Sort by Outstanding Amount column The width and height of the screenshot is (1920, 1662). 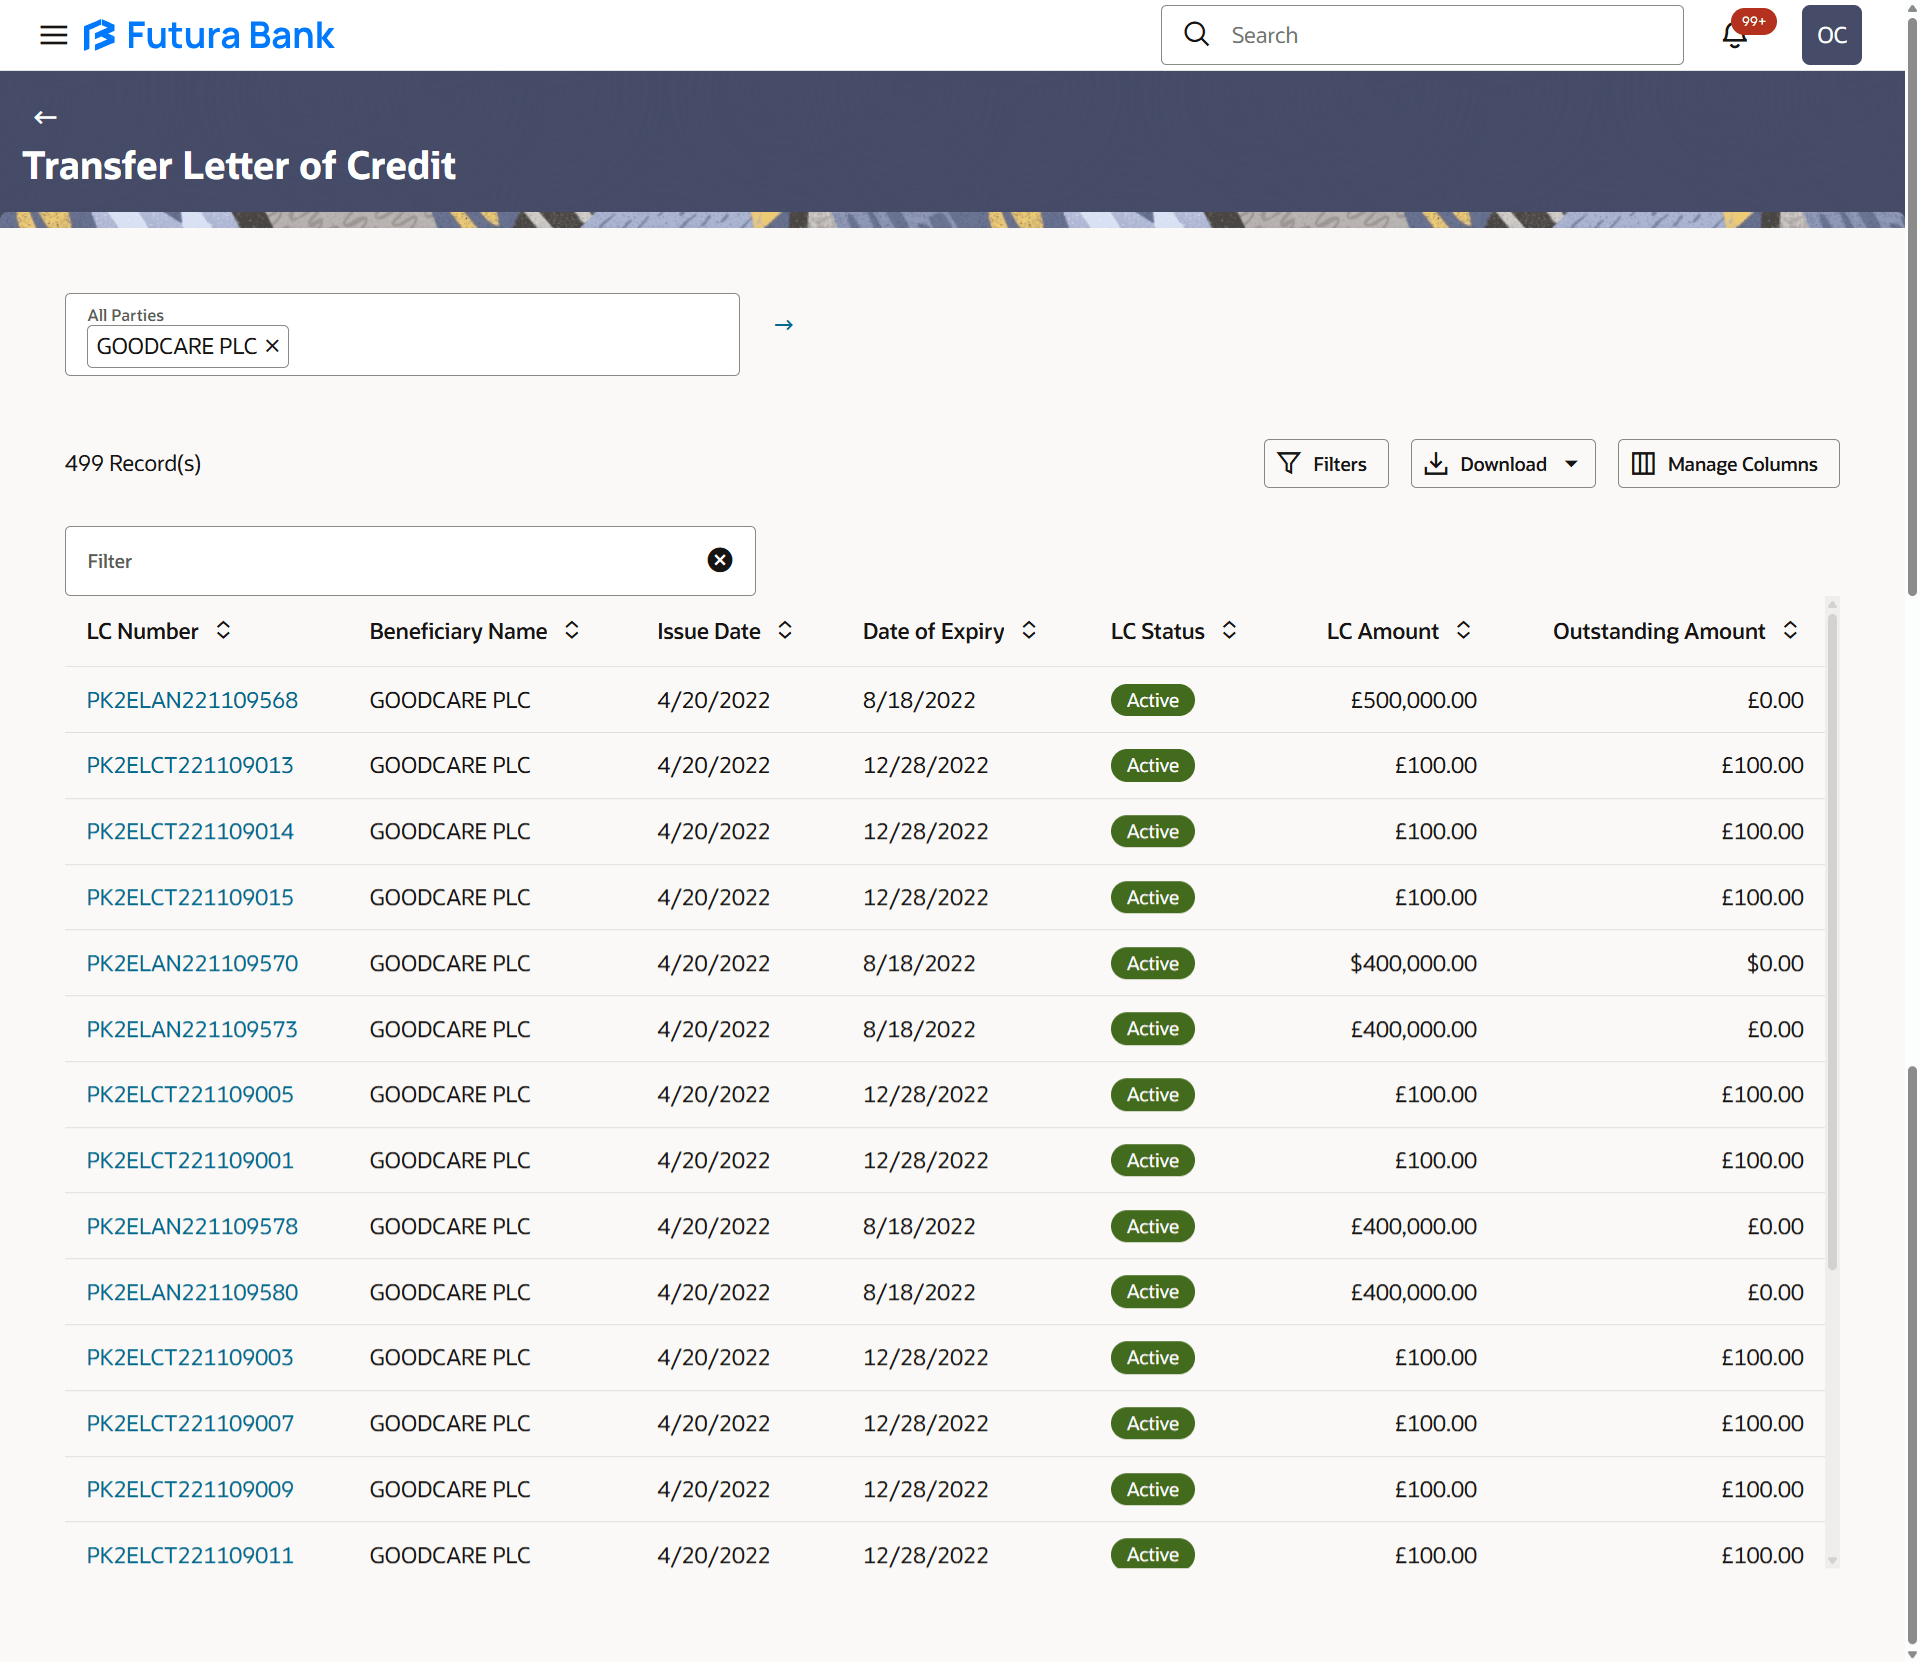click(1790, 630)
